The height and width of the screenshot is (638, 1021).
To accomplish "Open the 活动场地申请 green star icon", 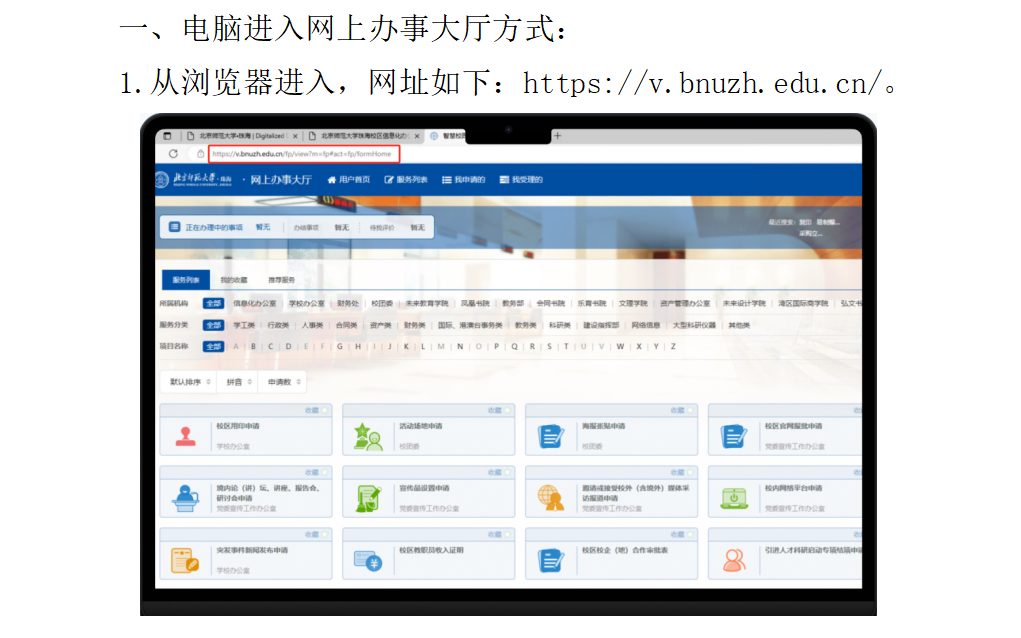I will [x=368, y=437].
